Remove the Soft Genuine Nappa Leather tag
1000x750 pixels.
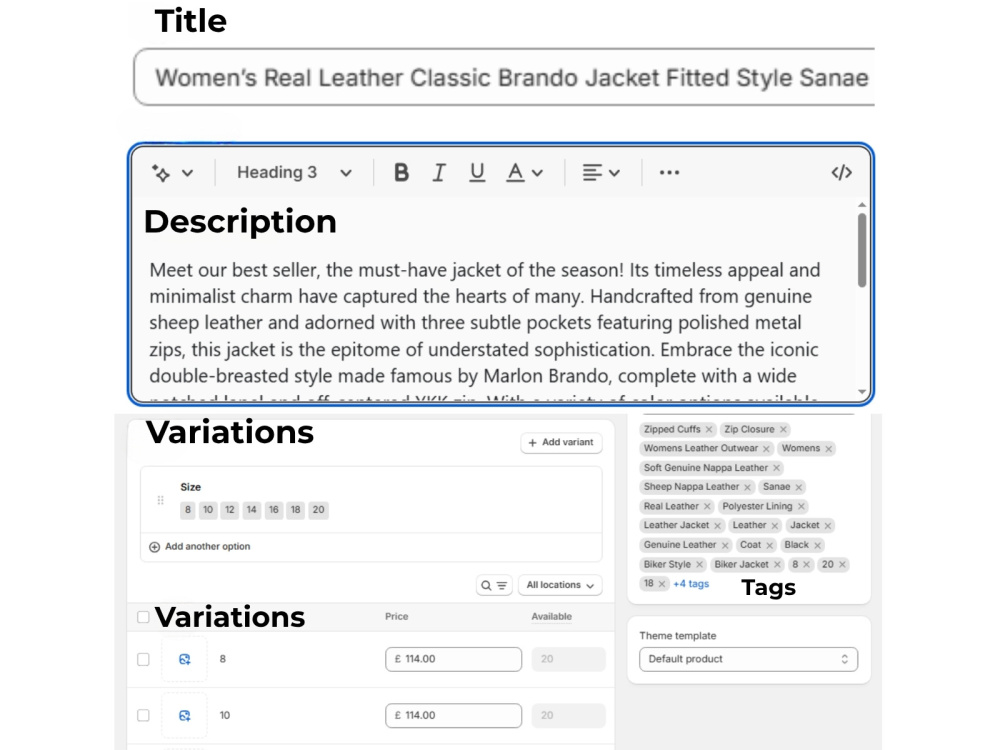776,468
